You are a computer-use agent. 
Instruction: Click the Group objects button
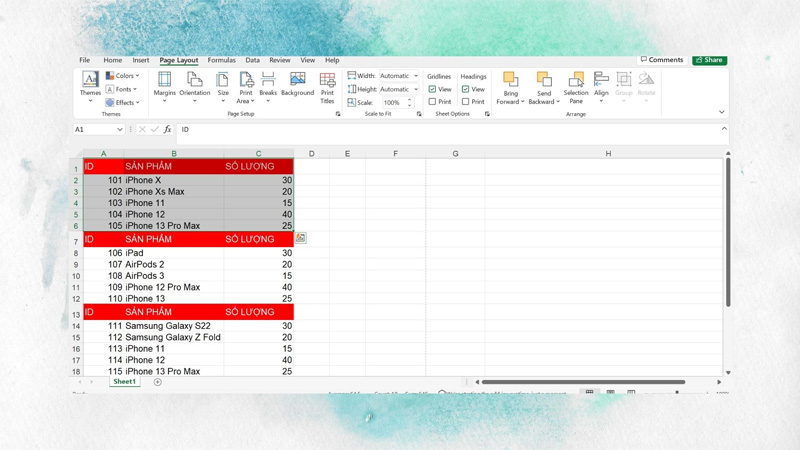coord(623,87)
